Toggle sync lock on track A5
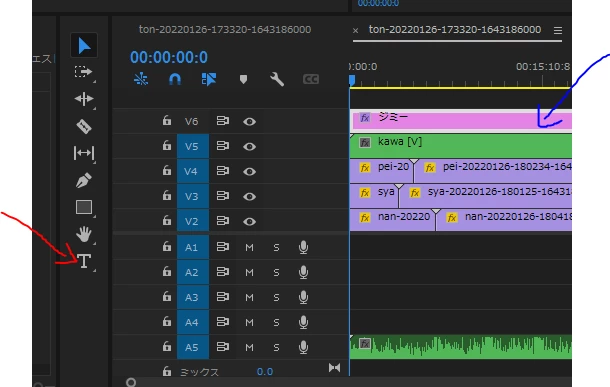 coord(223,346)
